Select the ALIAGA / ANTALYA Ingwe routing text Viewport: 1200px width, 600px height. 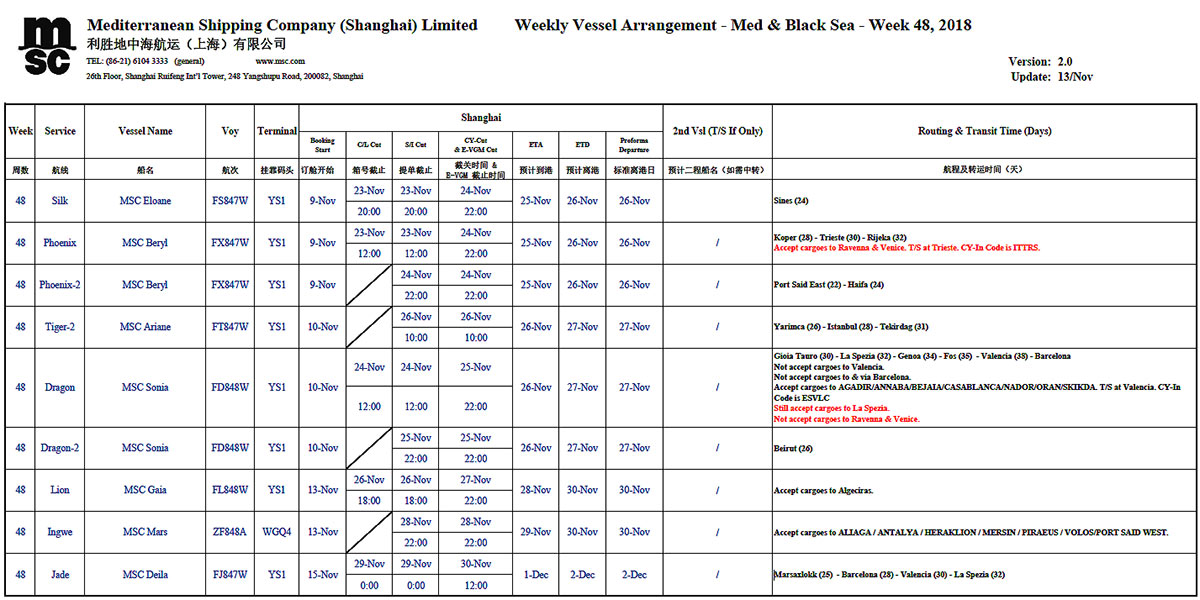click(970, 533)
